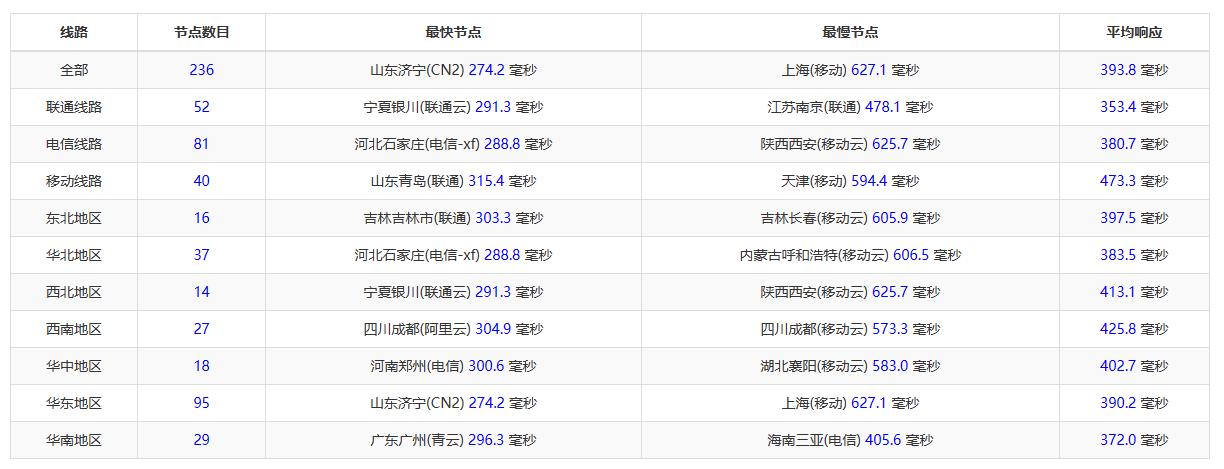Screen dimensions: 1224x469
Task: Select the 西南地区 row label
Action: point(74,329)
